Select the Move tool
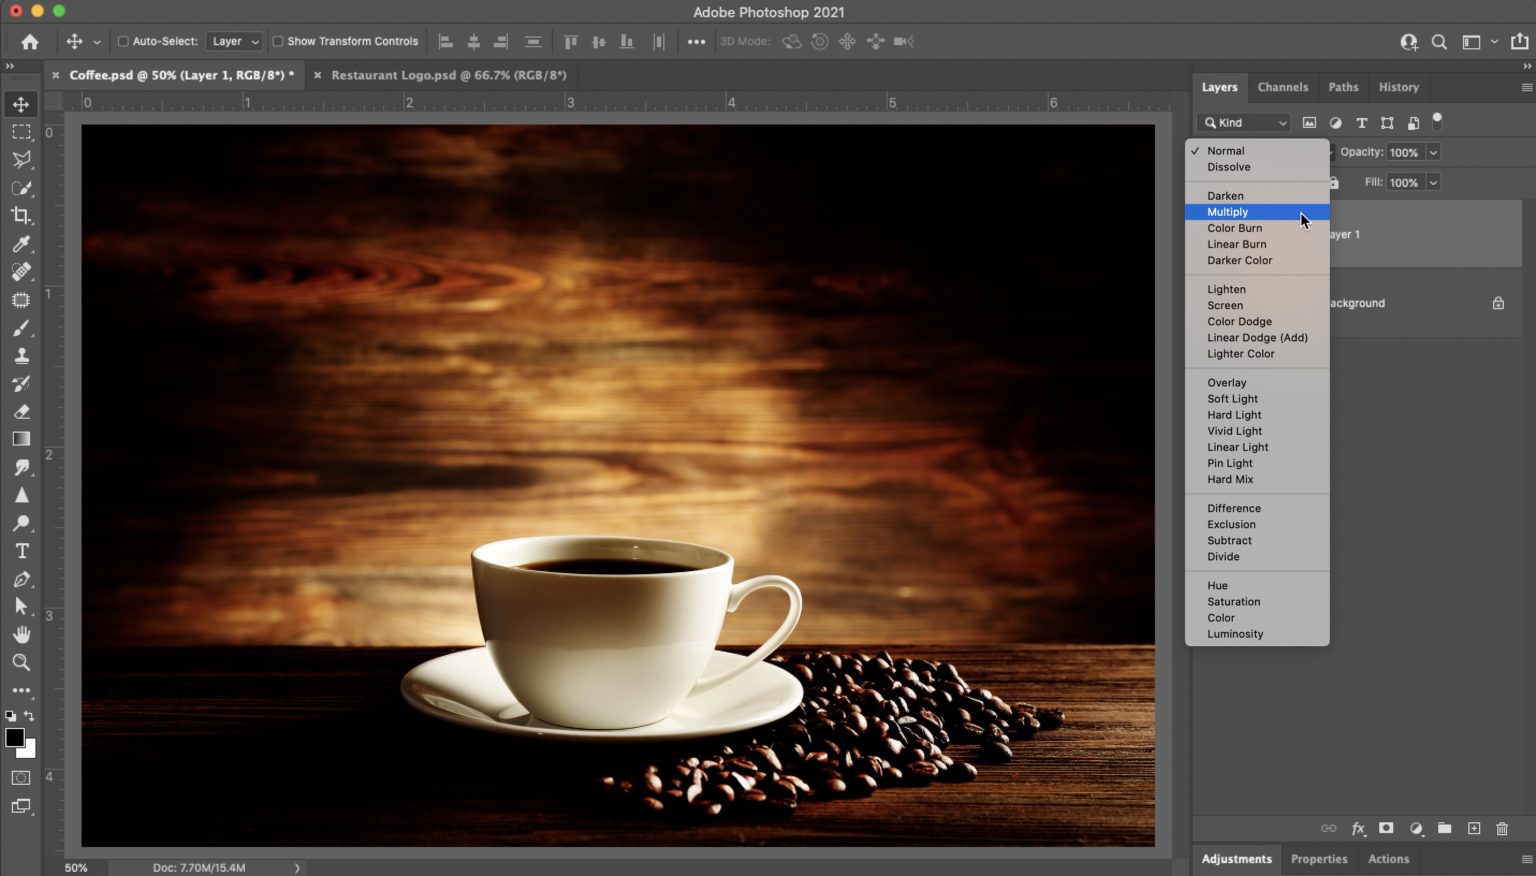Screen dimensions: 1536x876 coord(21,103)
